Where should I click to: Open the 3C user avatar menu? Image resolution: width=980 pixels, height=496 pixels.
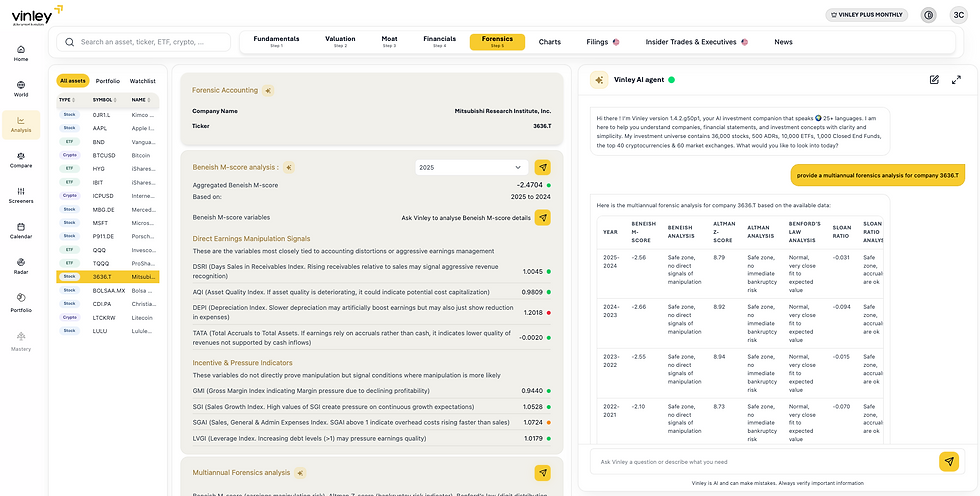click(958, 15)
